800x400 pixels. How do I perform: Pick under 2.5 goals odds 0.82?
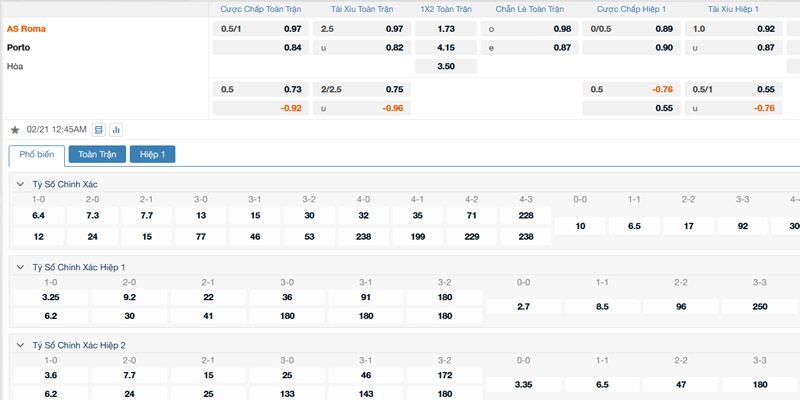pos(362,48)
